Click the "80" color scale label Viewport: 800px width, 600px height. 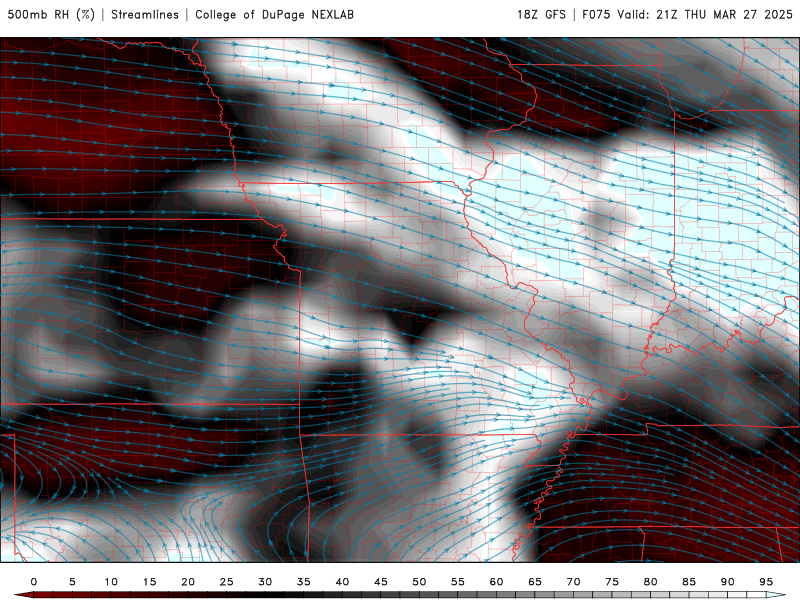(x=651, y=582)
